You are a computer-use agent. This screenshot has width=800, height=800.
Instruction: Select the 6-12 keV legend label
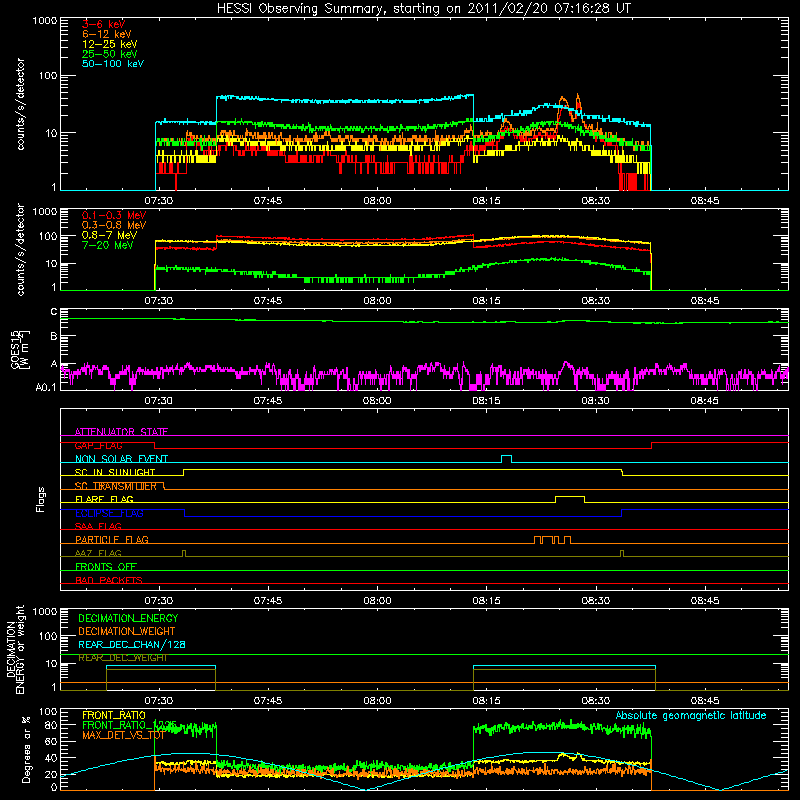[x=107, y=34]
